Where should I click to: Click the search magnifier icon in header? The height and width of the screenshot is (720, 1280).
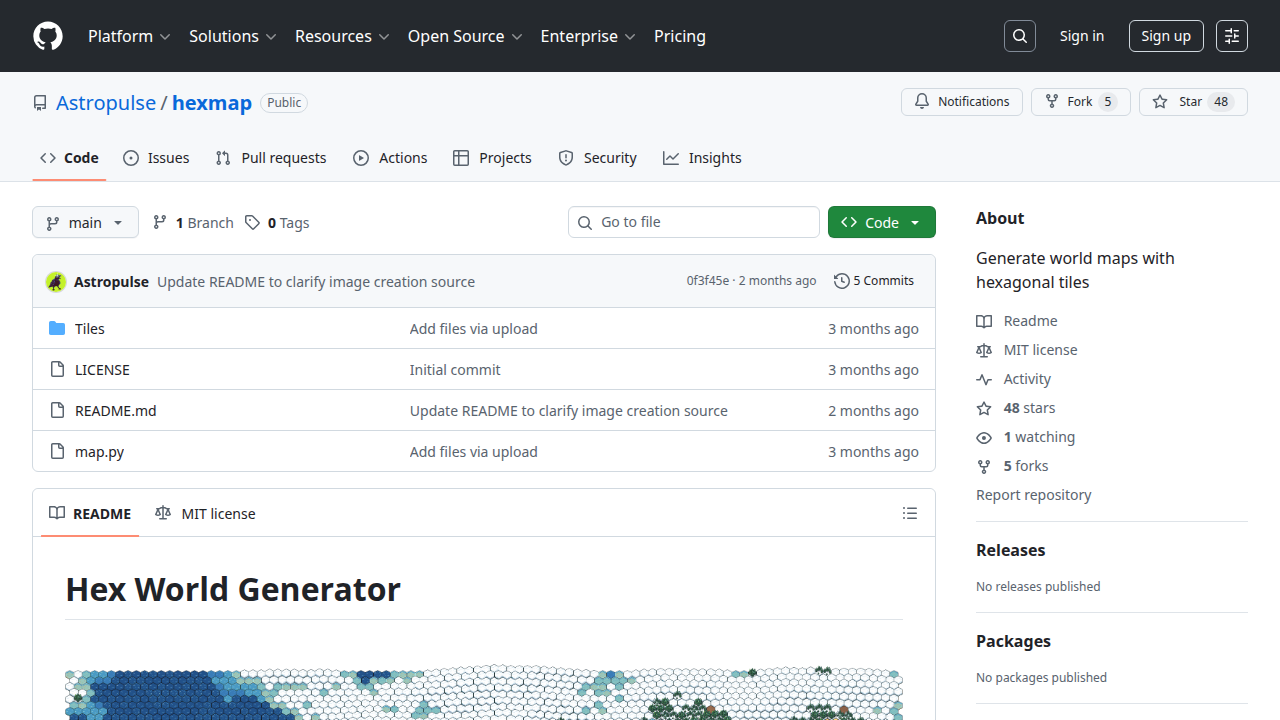(x=1020, y=36)
